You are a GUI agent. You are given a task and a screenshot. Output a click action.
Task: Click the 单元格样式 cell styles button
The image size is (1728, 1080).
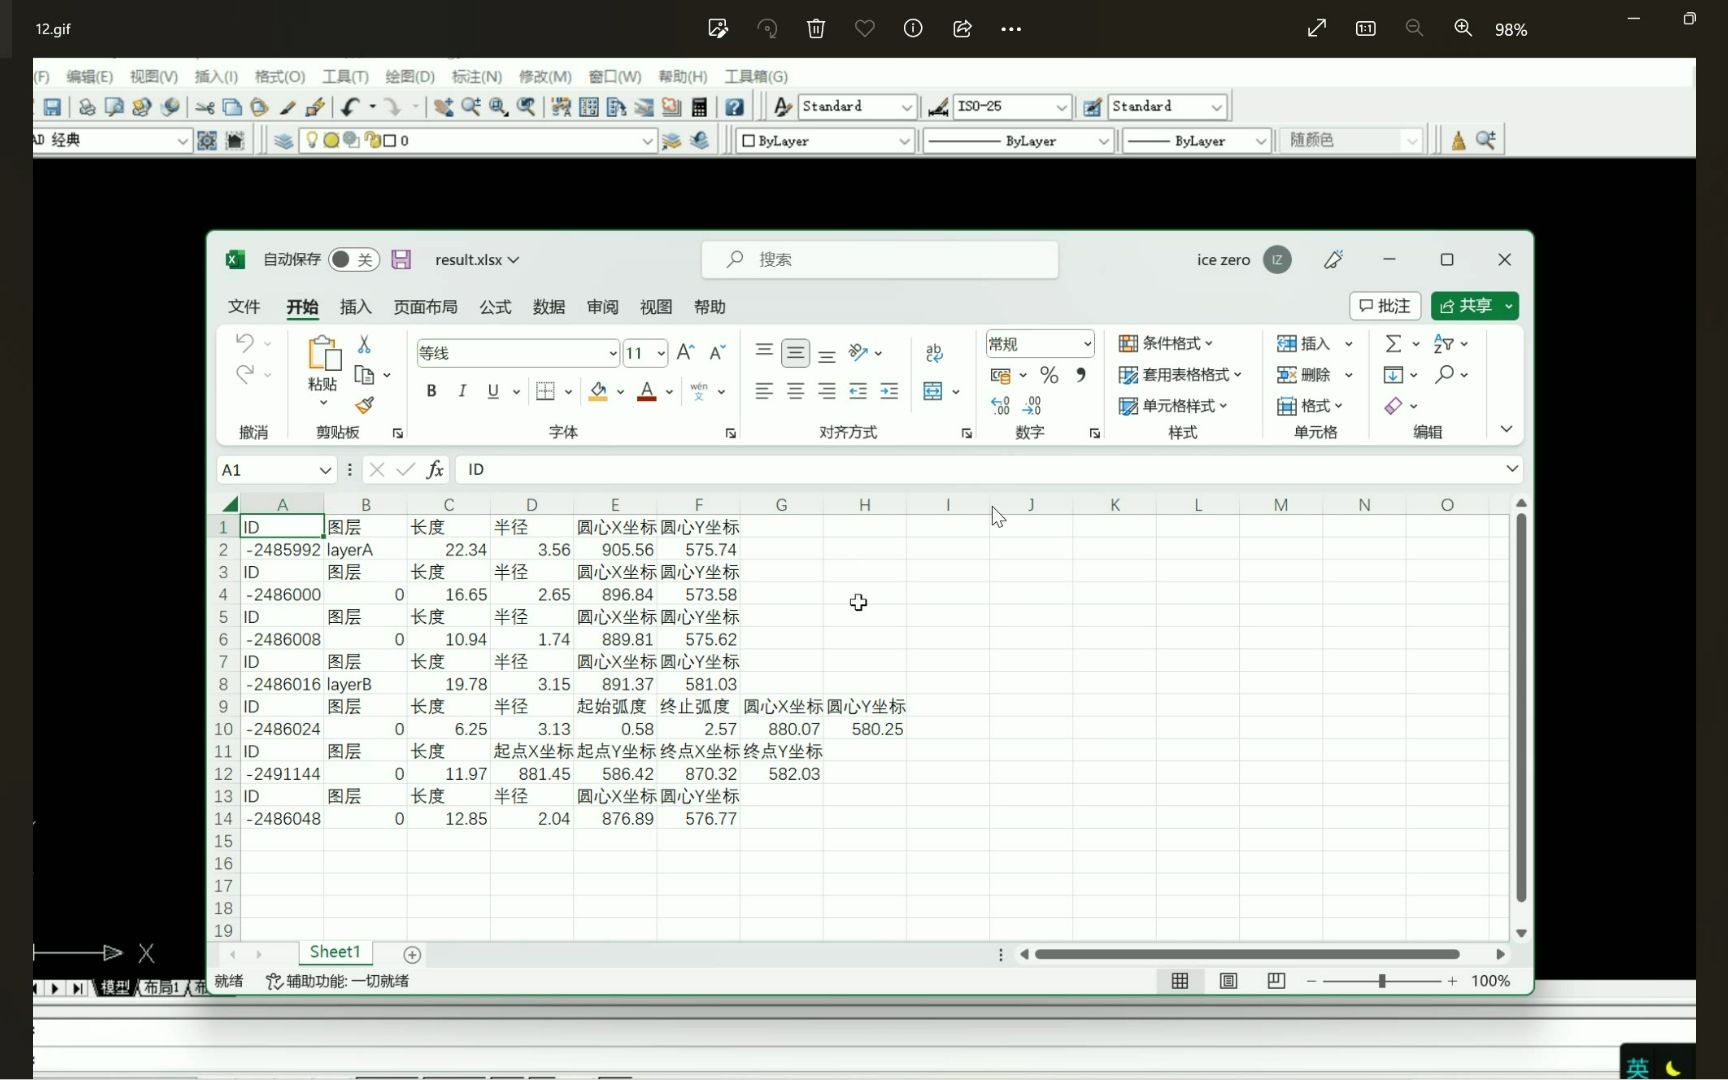[x=1173, y=405]
